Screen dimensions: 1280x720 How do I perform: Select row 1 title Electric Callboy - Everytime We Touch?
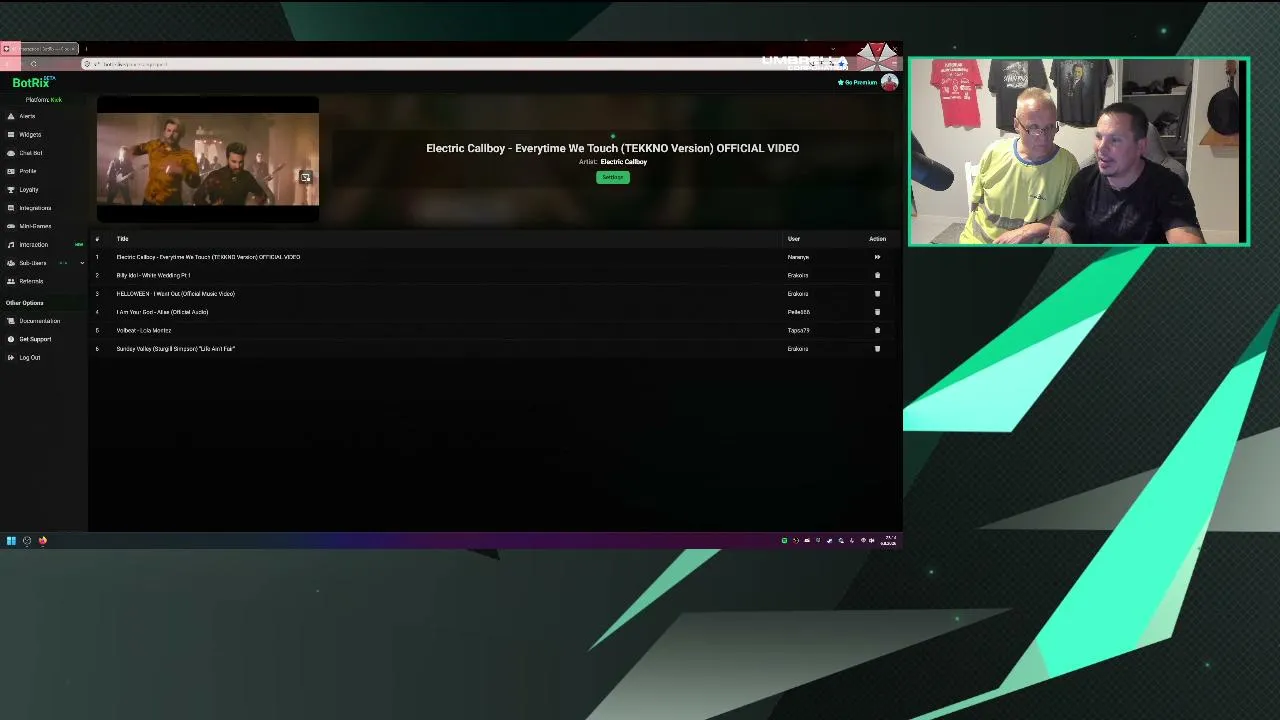tap(208, 257)
